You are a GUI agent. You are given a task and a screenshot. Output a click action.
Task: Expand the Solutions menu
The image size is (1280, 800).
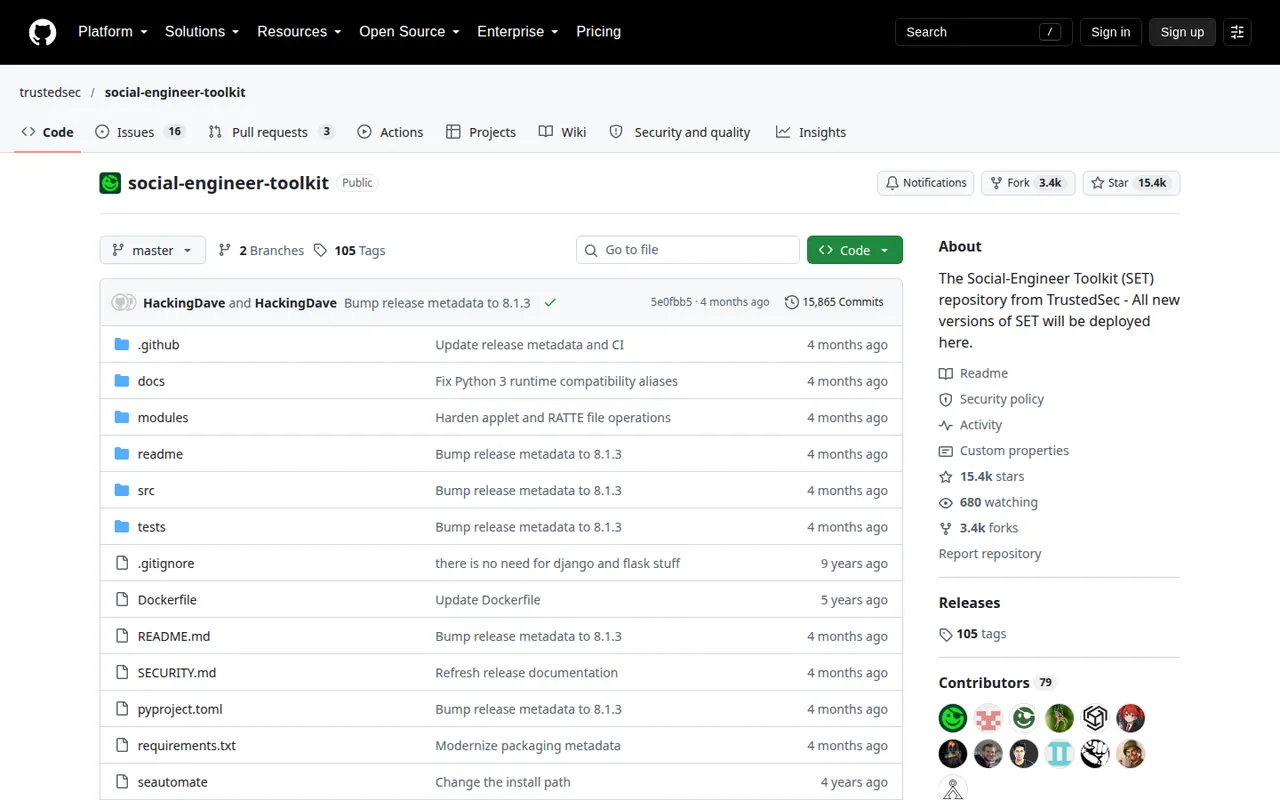click(x=202, y=32)
